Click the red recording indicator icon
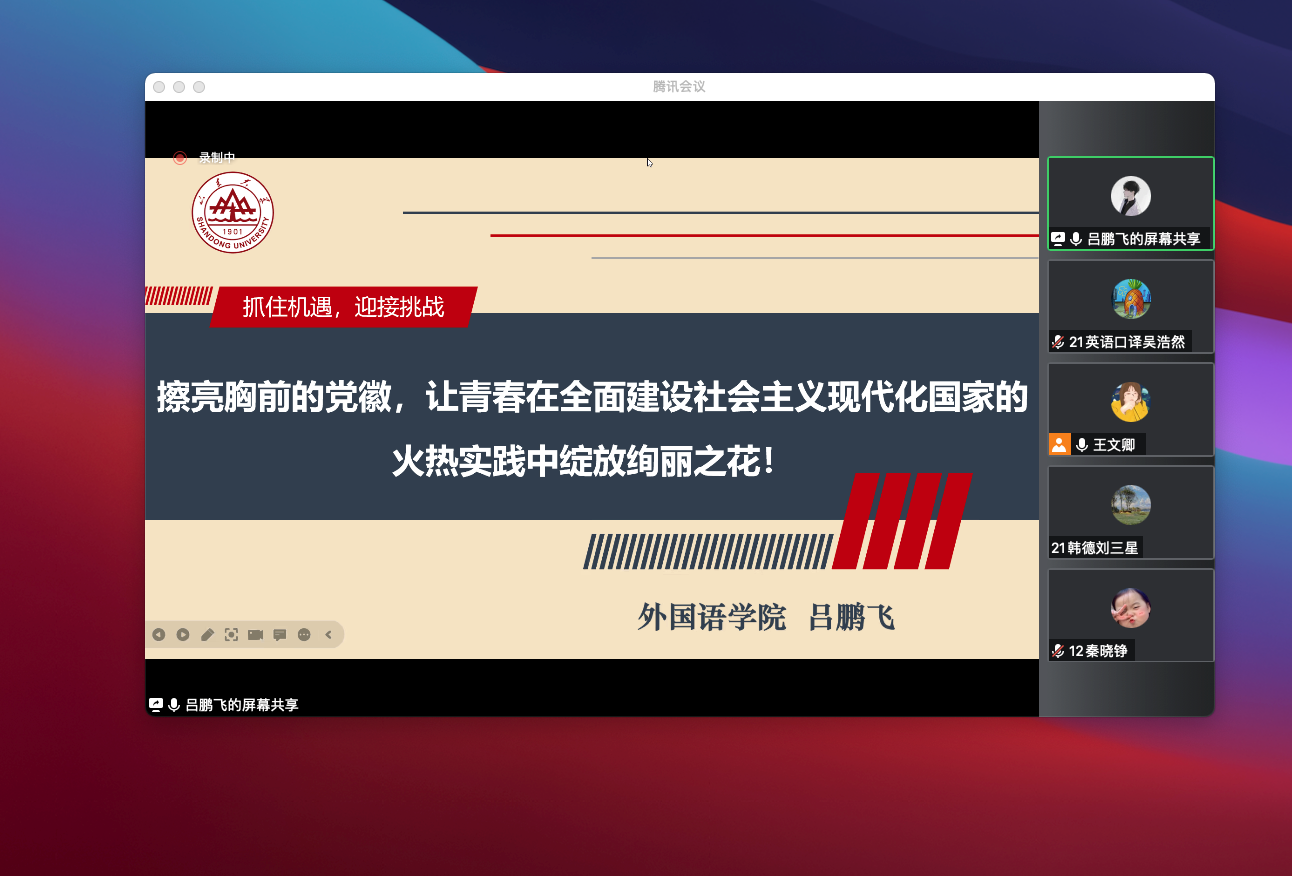The image size is (1292, 876). (x=180, y=157)
